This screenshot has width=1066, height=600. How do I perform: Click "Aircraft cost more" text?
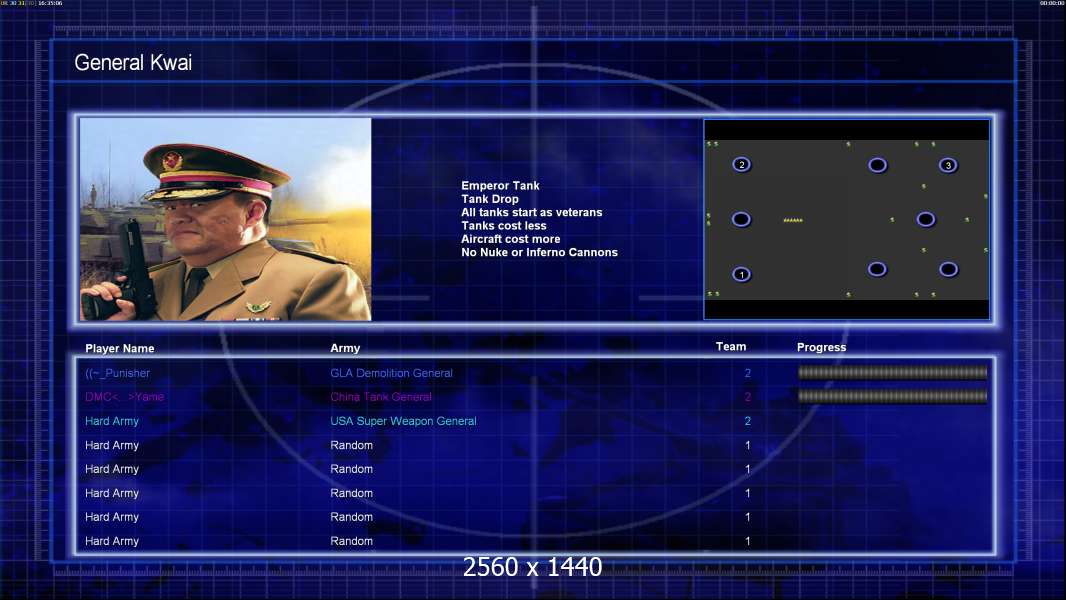pyautogui.click(x=511, y=239)
